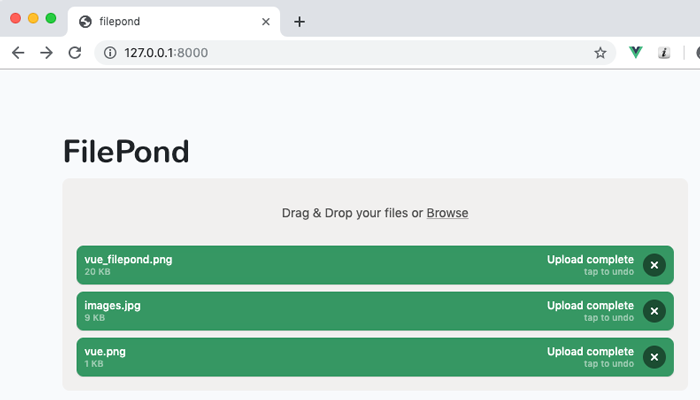The width and height of the screenshot is (700, 400).
Task: Go back to the previous page
Action: coord(18,53)
